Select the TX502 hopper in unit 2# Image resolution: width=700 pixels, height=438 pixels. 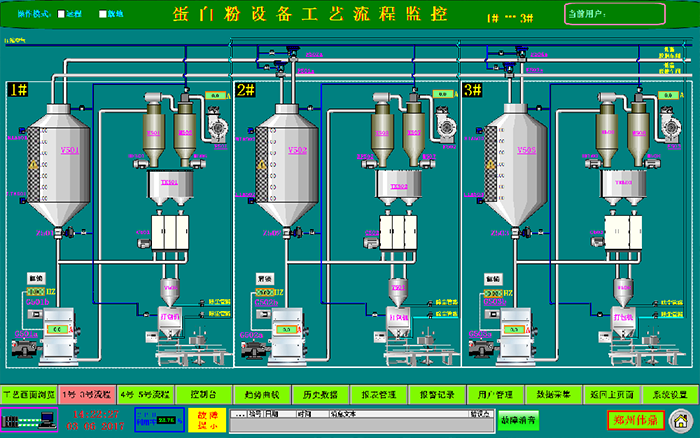(x=399, y=188)
